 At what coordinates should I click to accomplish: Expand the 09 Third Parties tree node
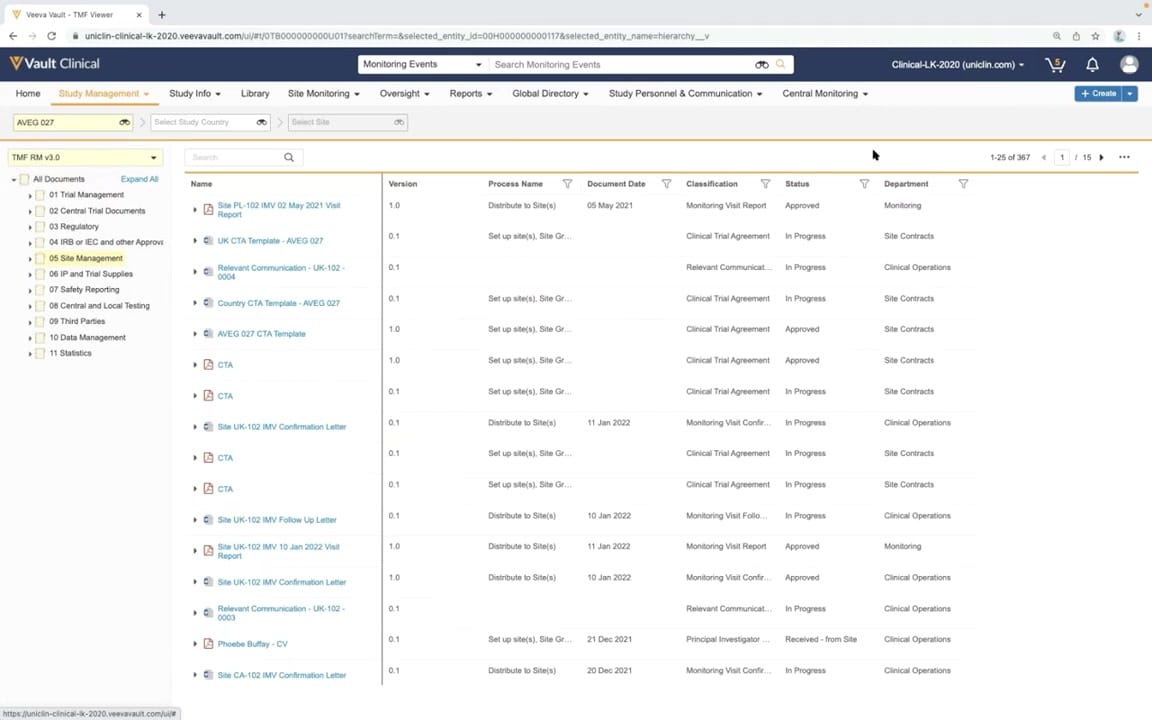(x=30, y=322)
